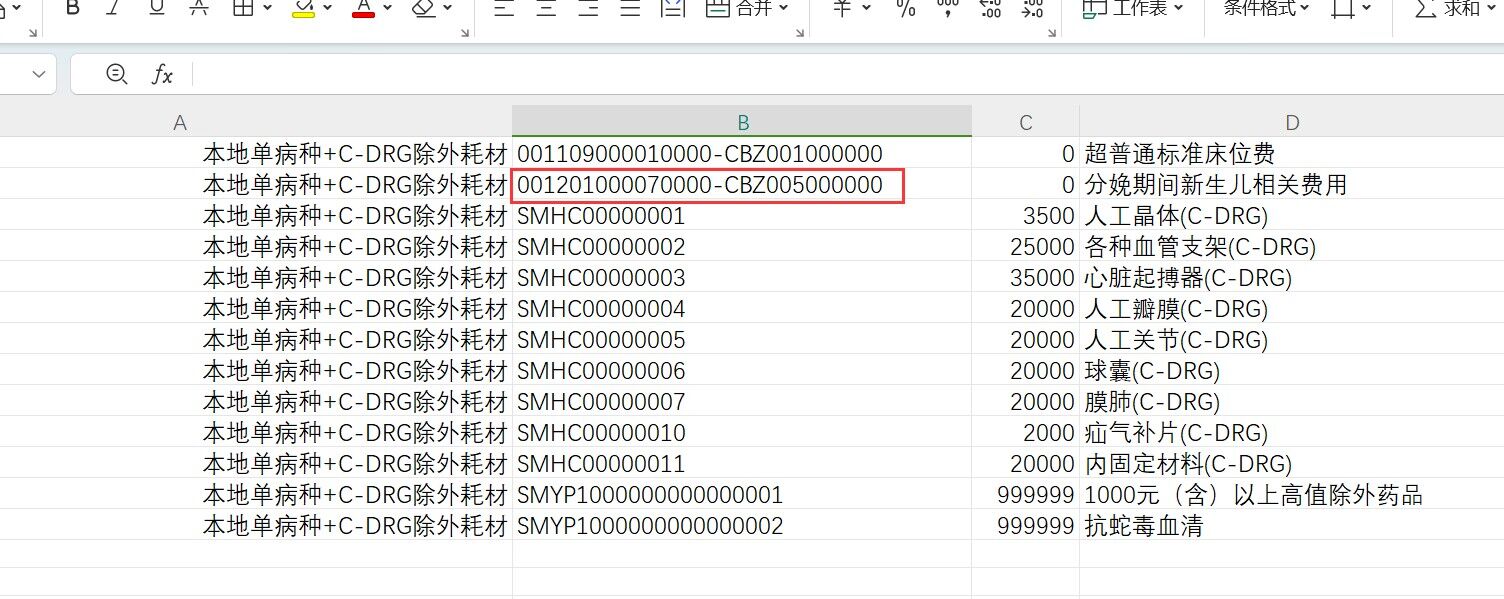Apply strikethrough formatting

click(x=199, y=8)
